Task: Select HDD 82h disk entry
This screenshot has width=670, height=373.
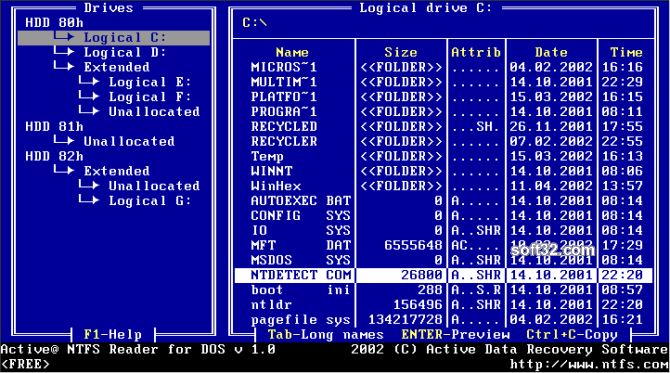Action: click(x=54, y=156)
